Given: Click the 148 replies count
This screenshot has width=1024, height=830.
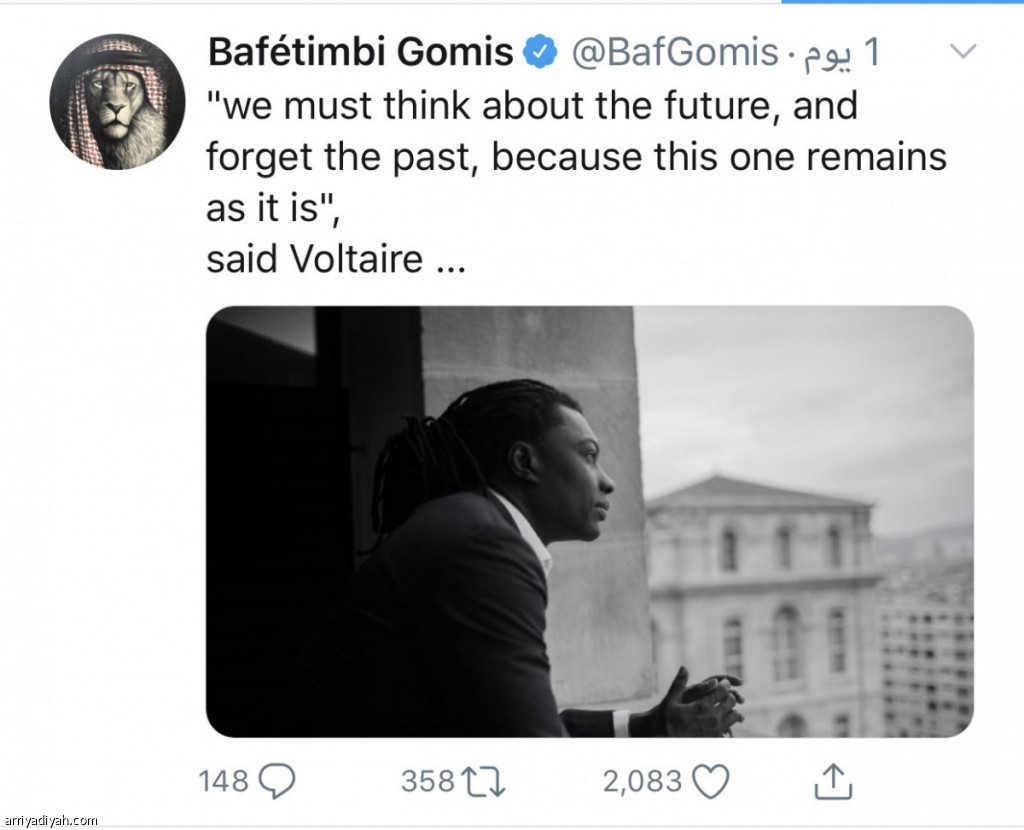Looking at the screenshot, I should [x=223, y=782].
